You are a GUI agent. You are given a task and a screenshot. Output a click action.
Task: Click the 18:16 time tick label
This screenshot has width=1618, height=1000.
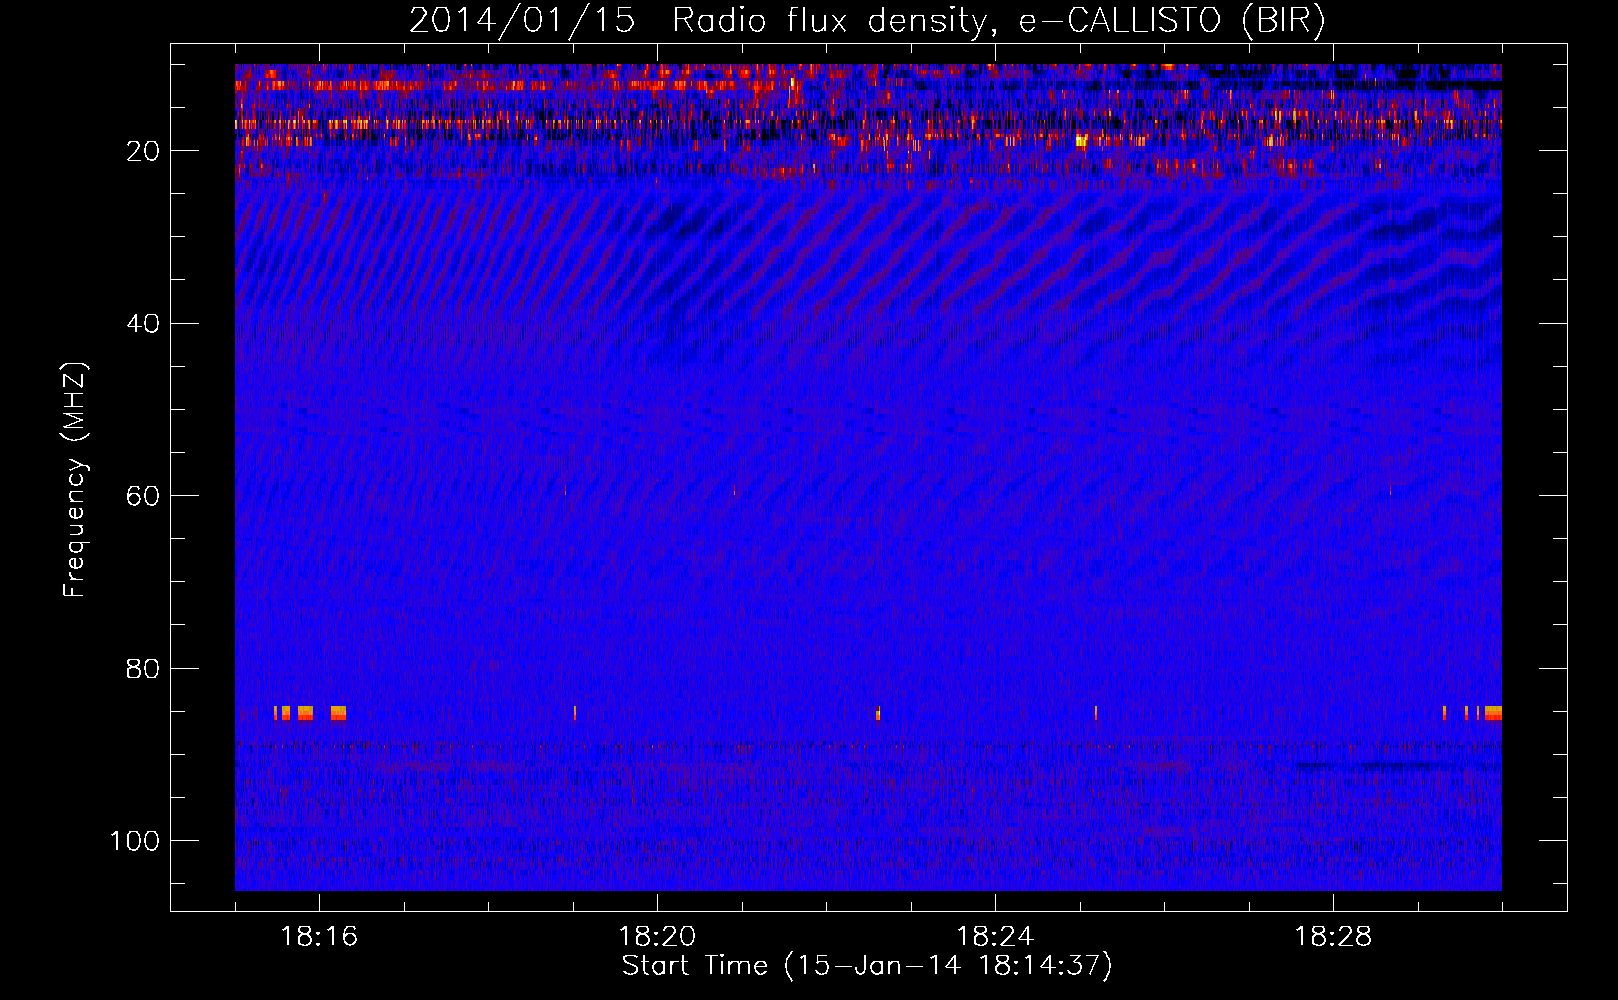319,937
